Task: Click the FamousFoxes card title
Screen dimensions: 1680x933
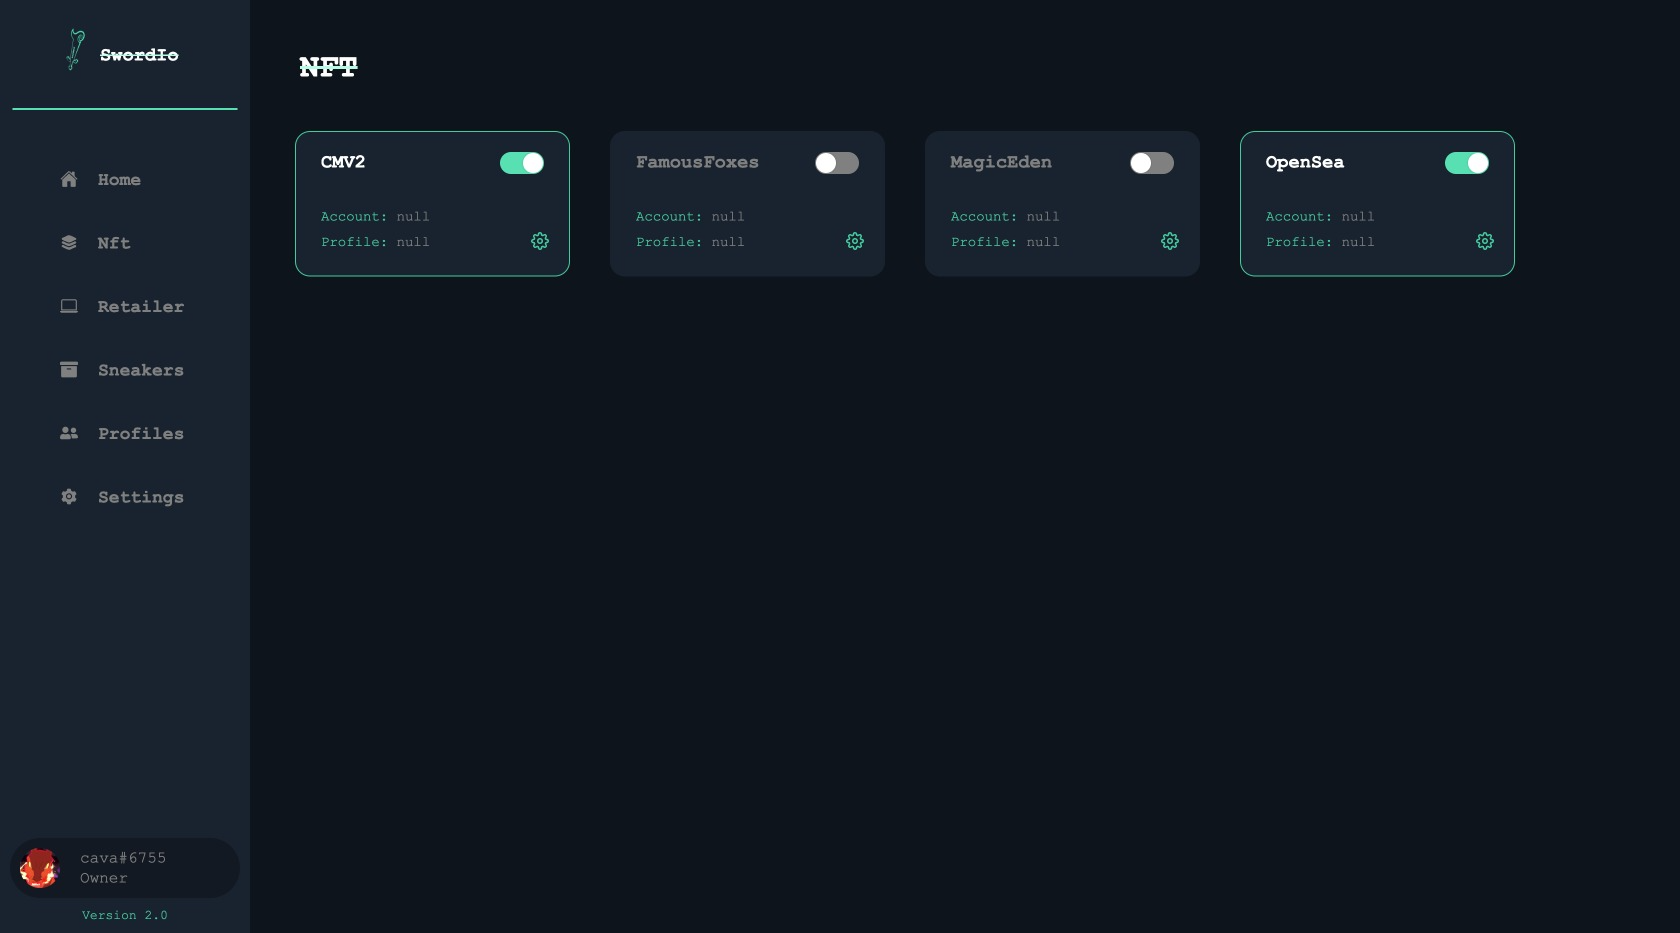Action: point(697,162)
